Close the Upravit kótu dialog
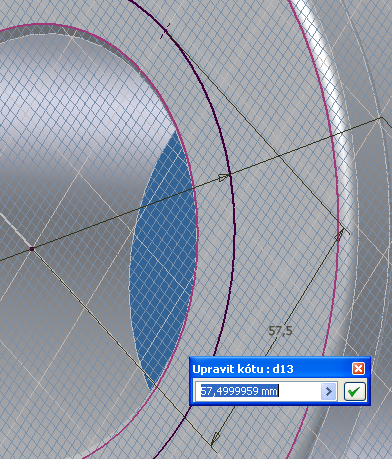 (x=358, y=369)
